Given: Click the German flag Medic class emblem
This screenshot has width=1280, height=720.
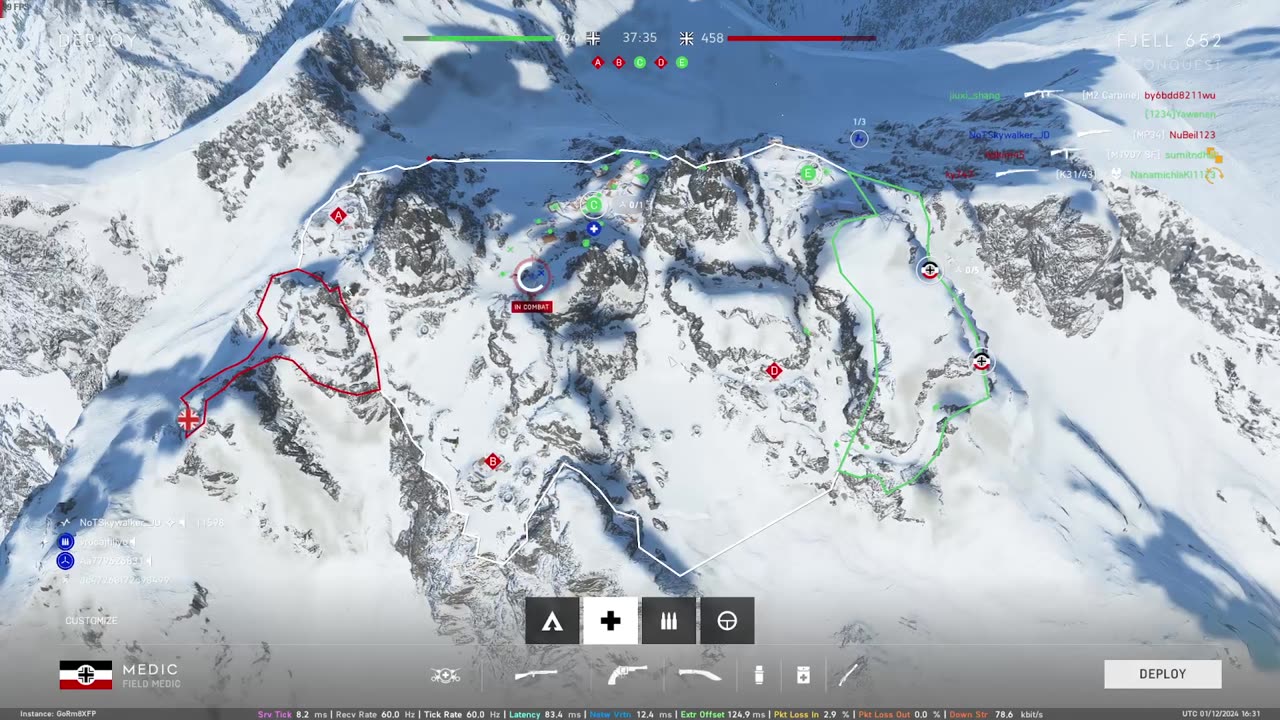Looking at the screenshot, I should (86, 675).
